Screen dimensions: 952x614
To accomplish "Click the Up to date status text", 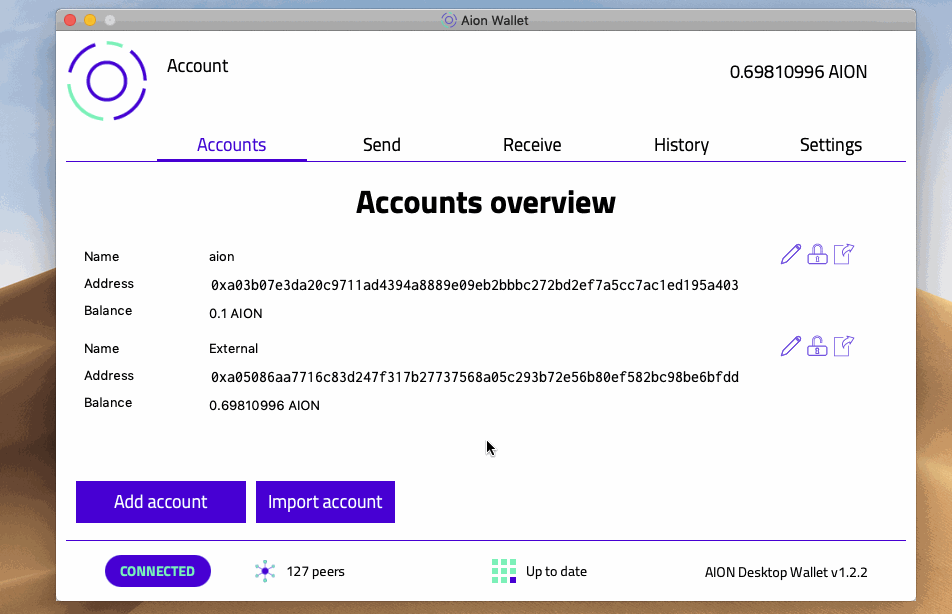I will tap(556, 571).
